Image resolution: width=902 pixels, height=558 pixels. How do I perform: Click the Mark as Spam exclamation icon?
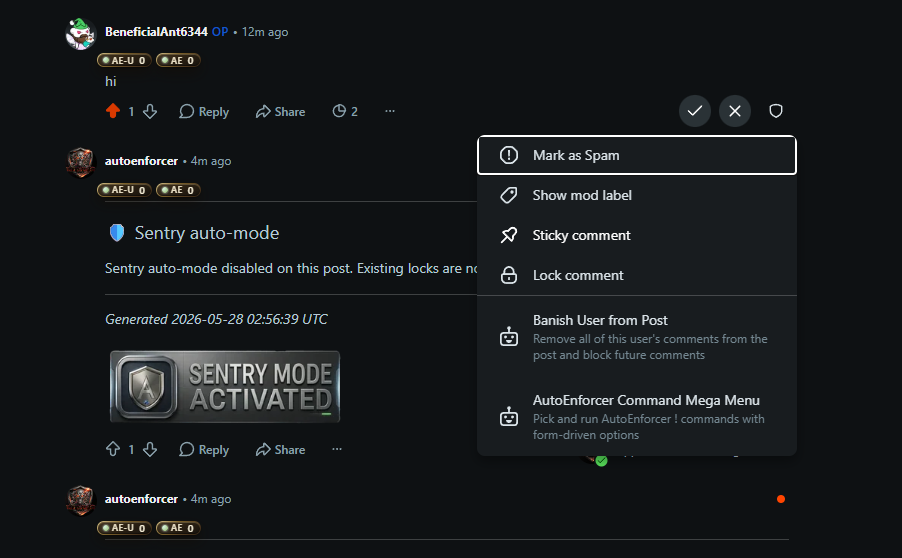point(509,155)
